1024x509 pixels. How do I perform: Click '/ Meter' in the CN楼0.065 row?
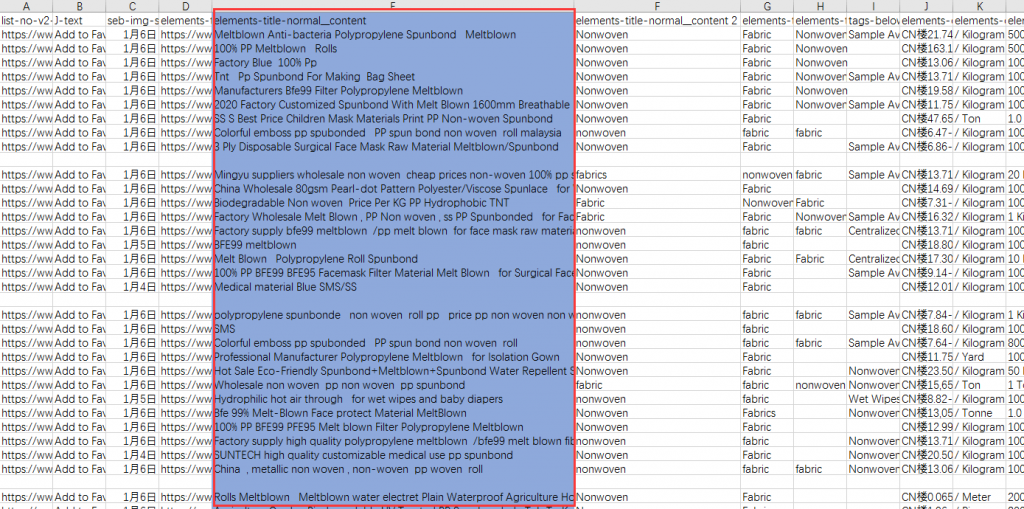979,498
